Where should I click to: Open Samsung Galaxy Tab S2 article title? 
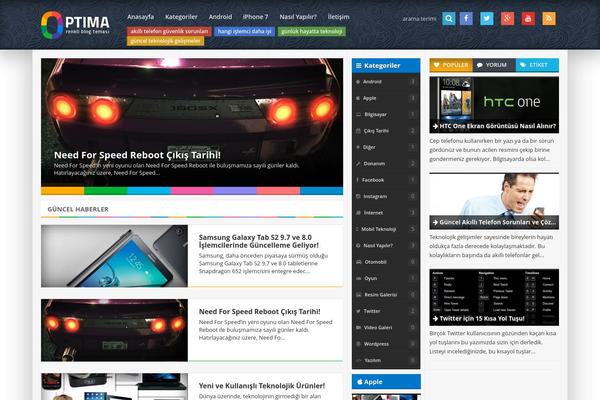pyautogui.click(x=258, y=241)
